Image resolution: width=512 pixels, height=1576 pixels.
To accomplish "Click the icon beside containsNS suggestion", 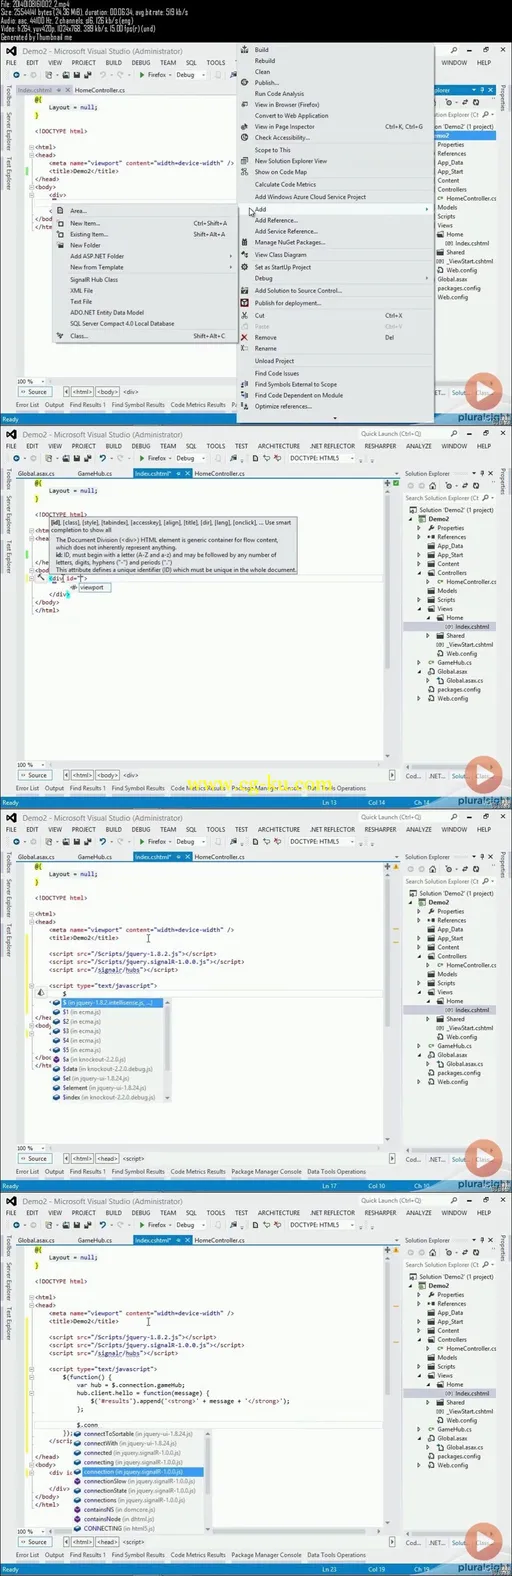I will tap(78, 1510).
